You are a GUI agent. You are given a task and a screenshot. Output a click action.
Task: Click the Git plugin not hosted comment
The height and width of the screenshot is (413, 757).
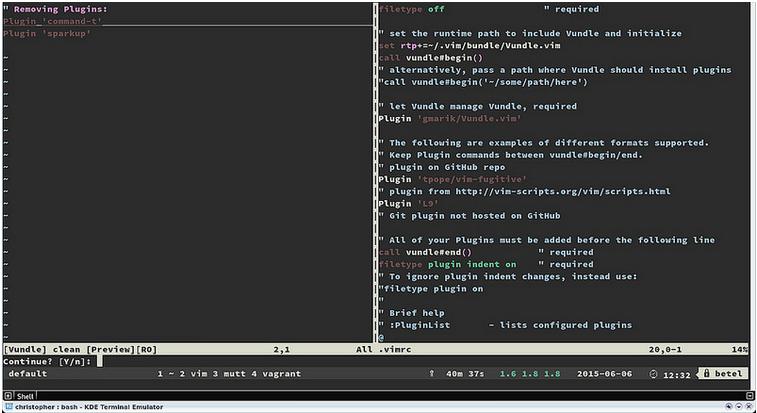[469, 216]
